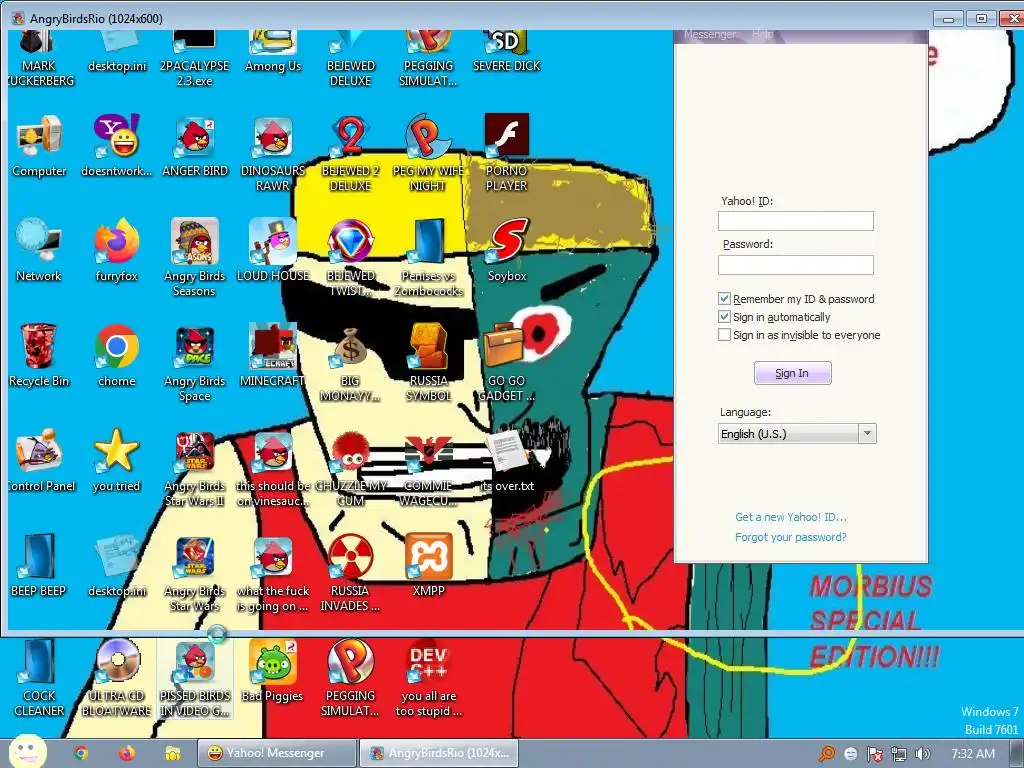Viewport: 1024px width, 768px height.
Task: Open the 'Forgot your password?' link
Action: pyautogui.click(x=791, y=537)
